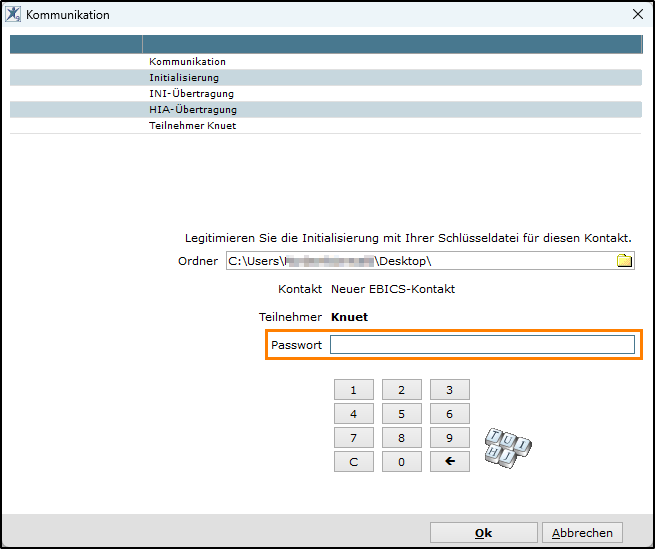The width and height of the screenshot is (655, 549).
Task: Click keypad digit 3
Action: [450, 390]
